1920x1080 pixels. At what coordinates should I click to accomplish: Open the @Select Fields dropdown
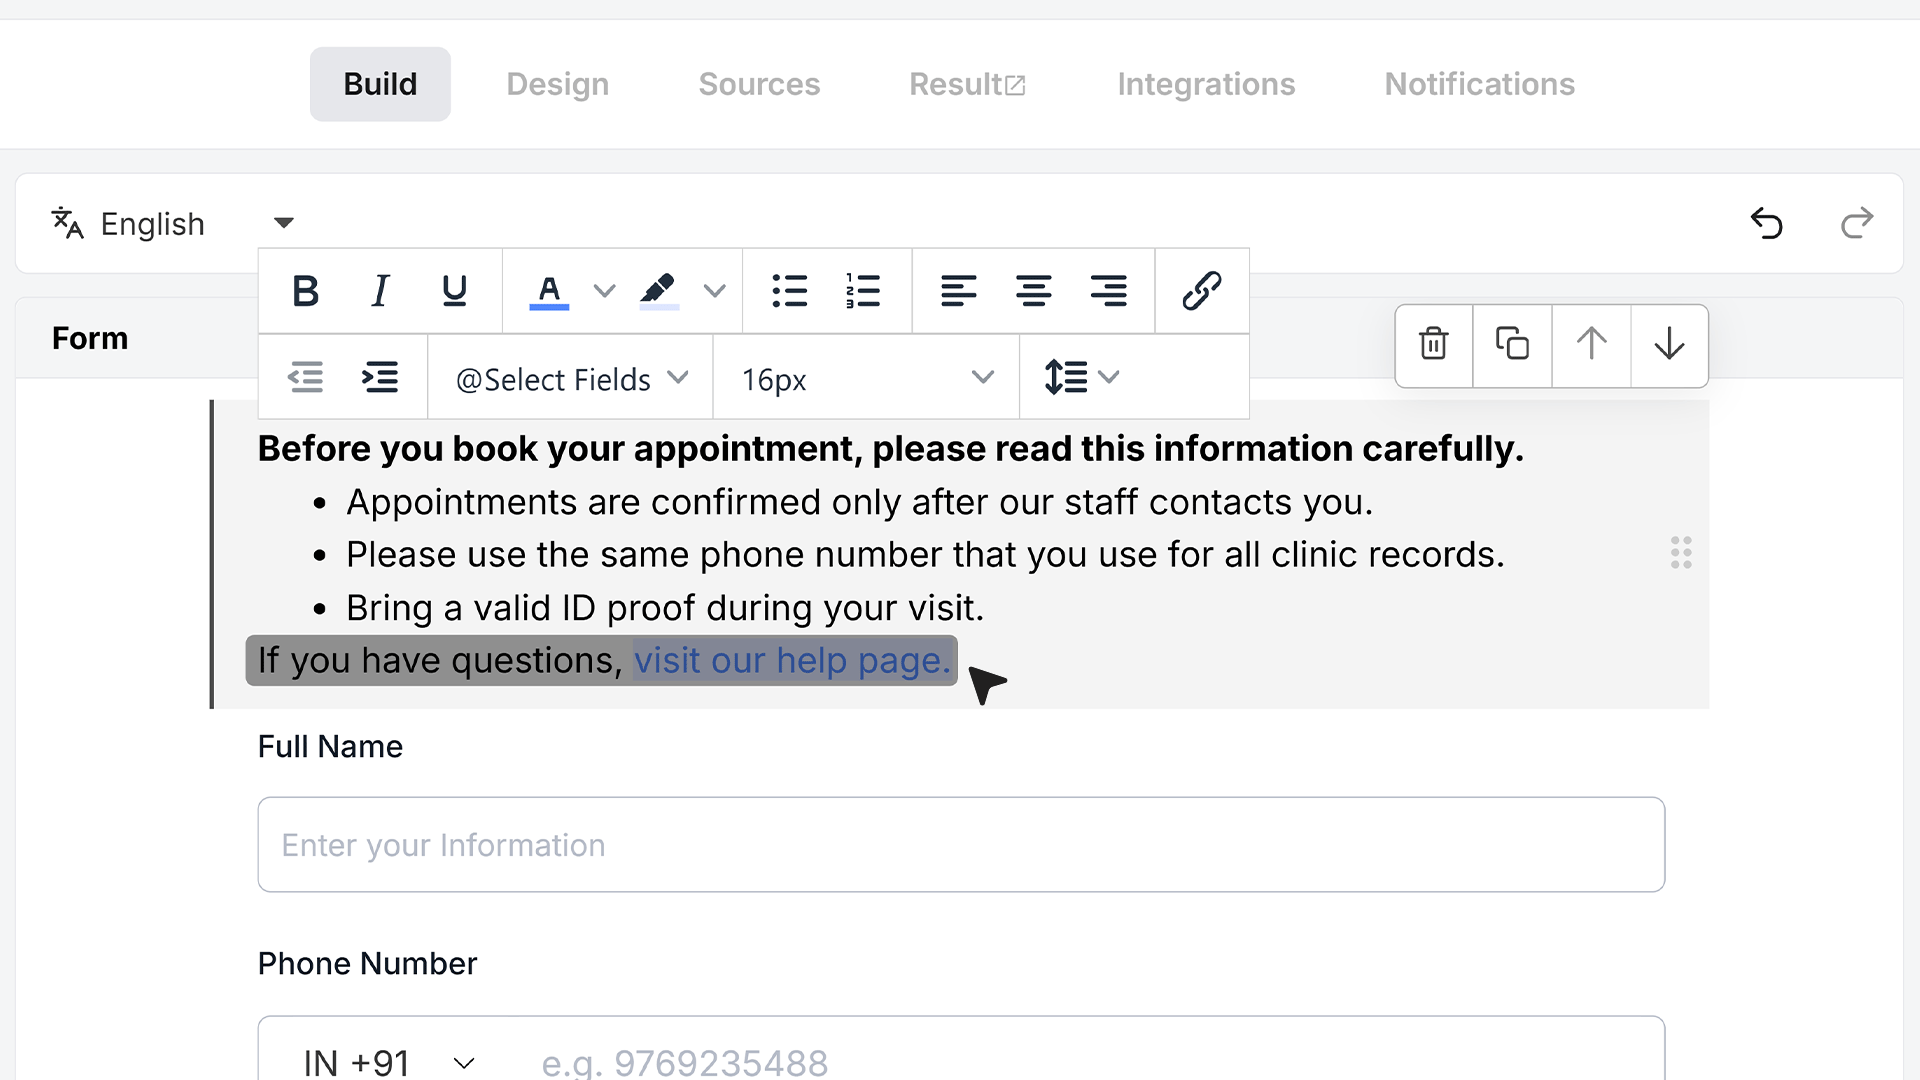(571, 379)
